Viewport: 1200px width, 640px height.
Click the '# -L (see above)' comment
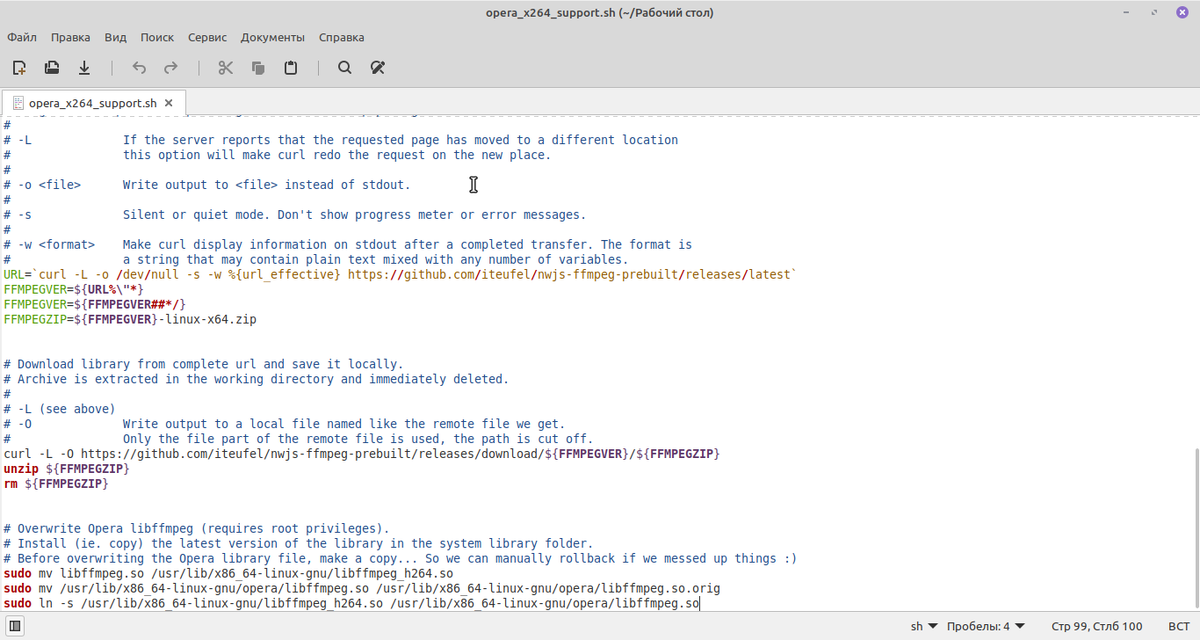(60, 409)
